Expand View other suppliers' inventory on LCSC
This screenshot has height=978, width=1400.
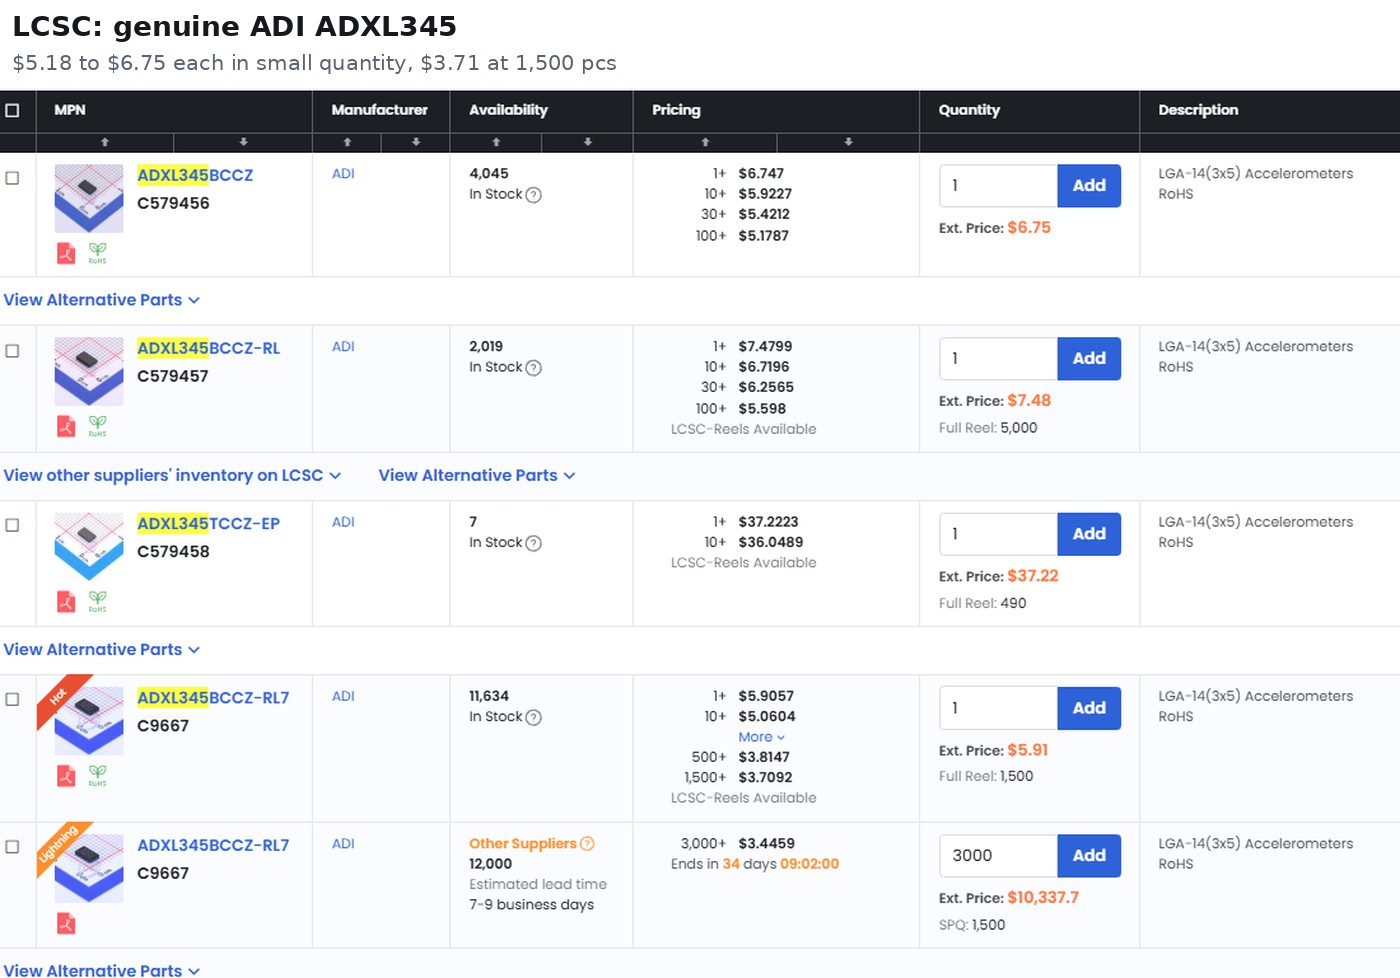(x=172, y=475)
